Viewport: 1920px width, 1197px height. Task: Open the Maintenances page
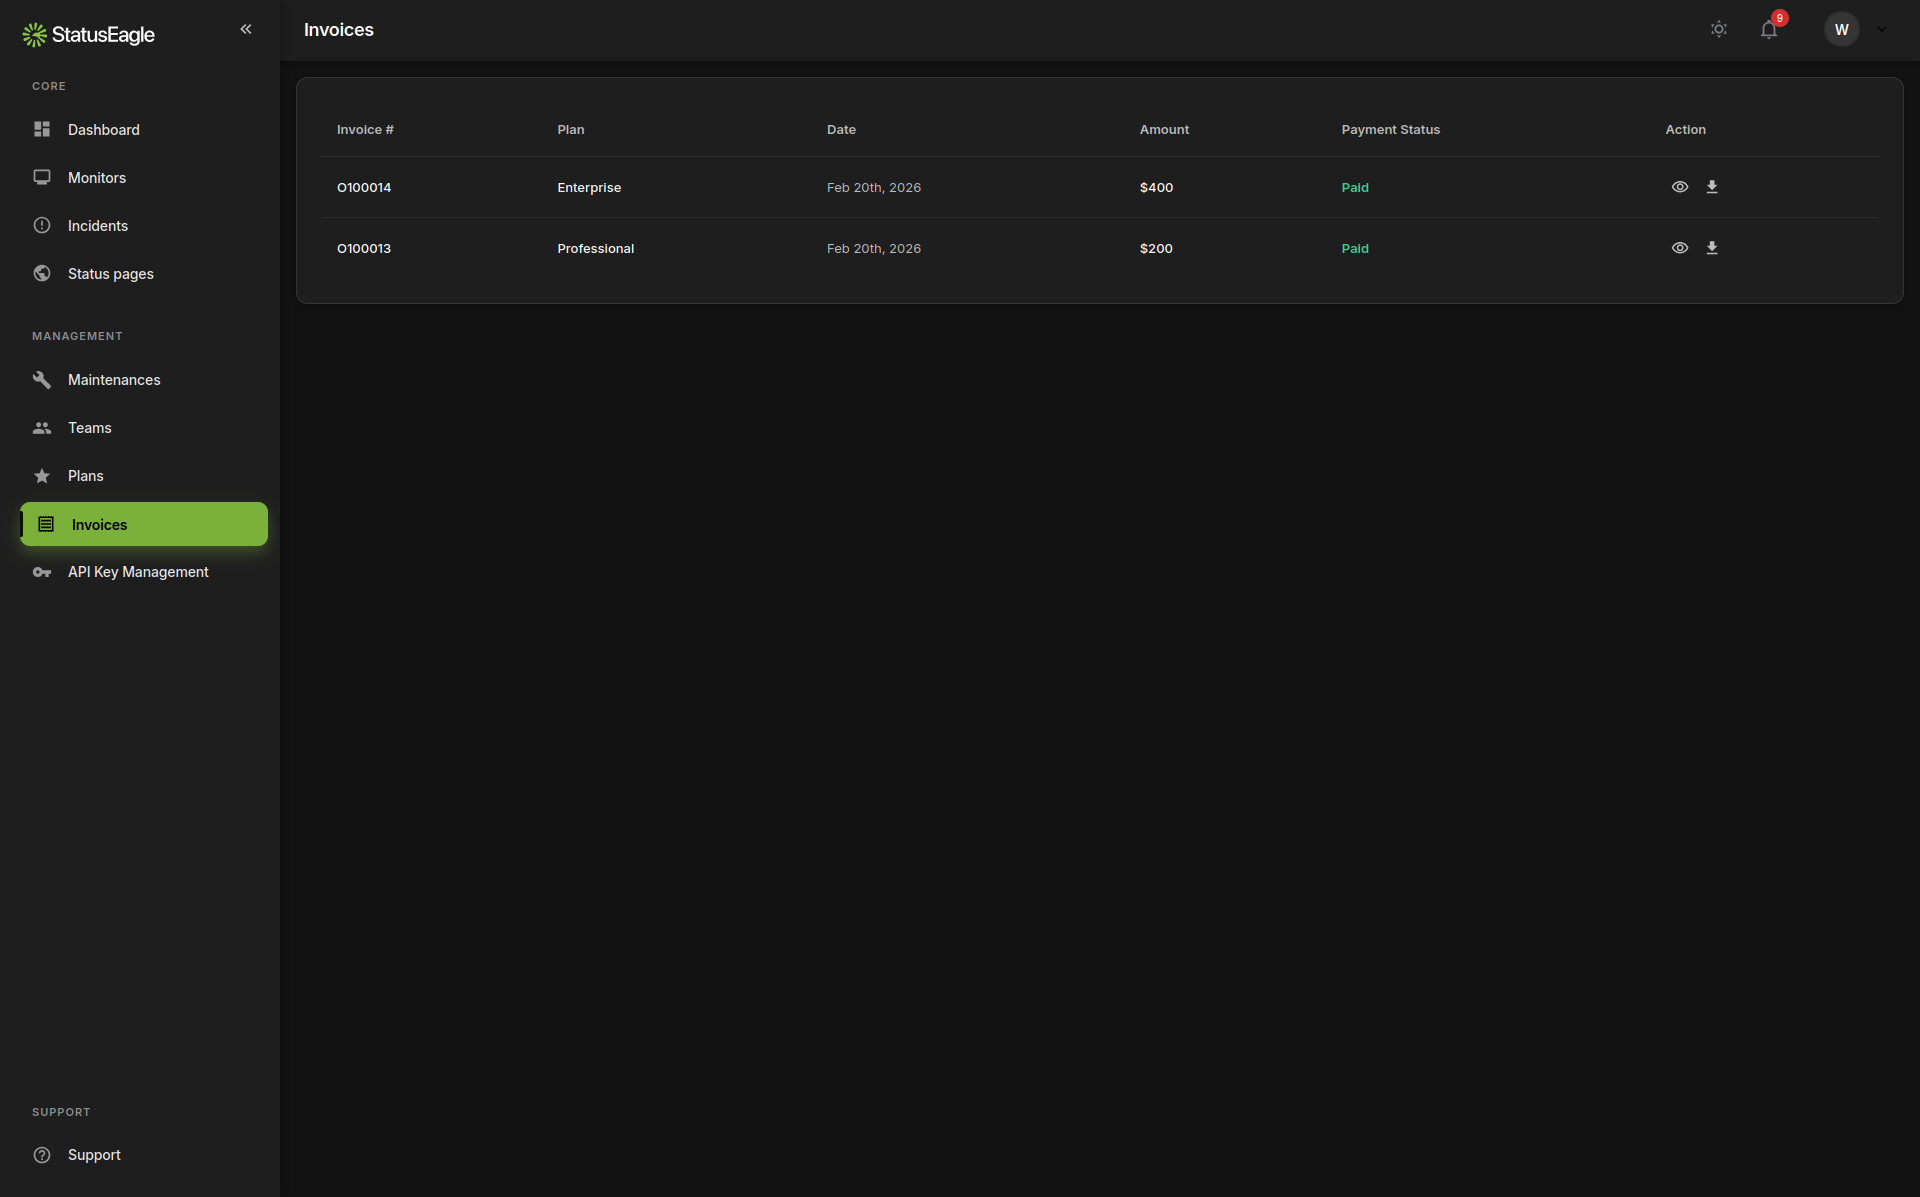(114, 379)
